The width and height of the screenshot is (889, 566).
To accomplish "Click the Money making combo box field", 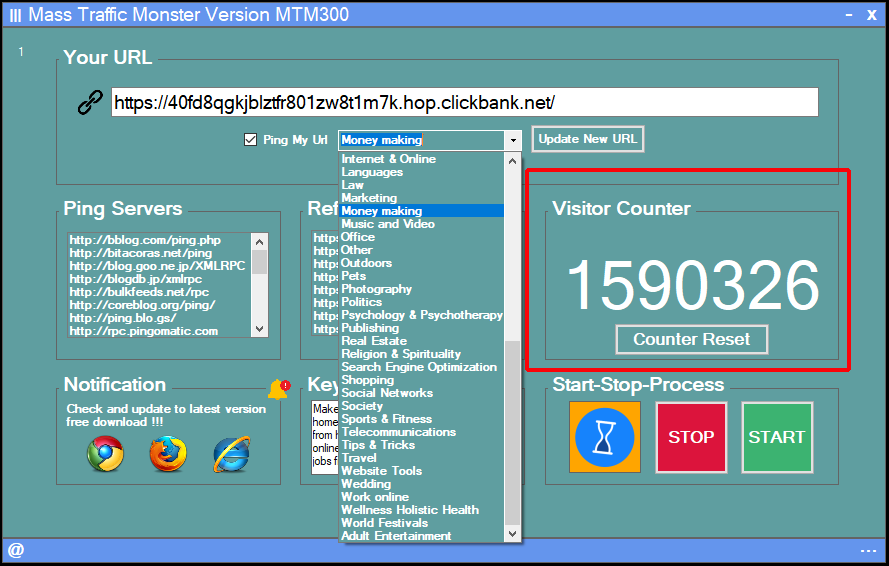I will [x=422, y=140].
